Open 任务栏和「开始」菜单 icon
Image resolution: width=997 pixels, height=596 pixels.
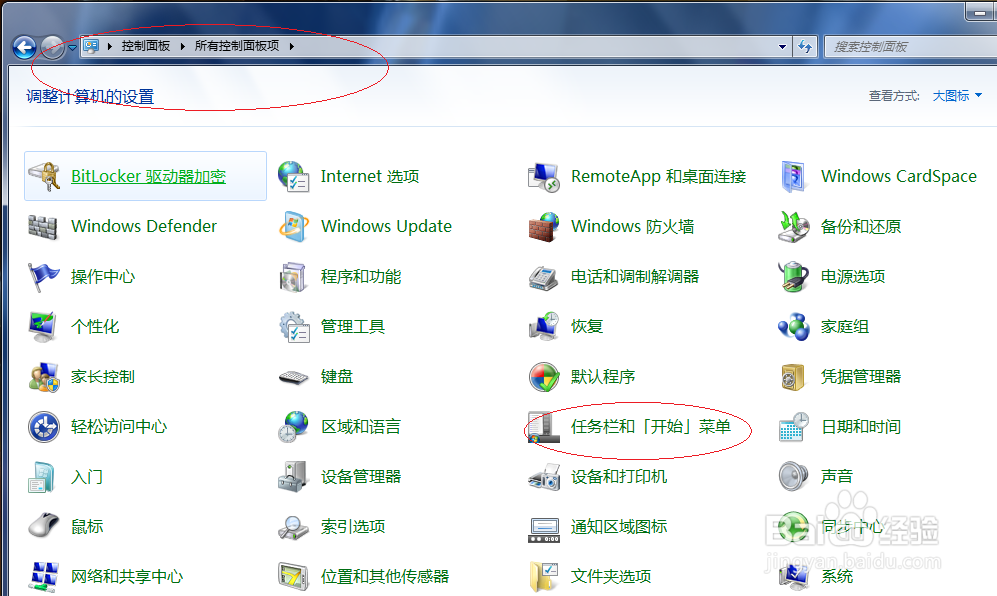tap(544, 427)
